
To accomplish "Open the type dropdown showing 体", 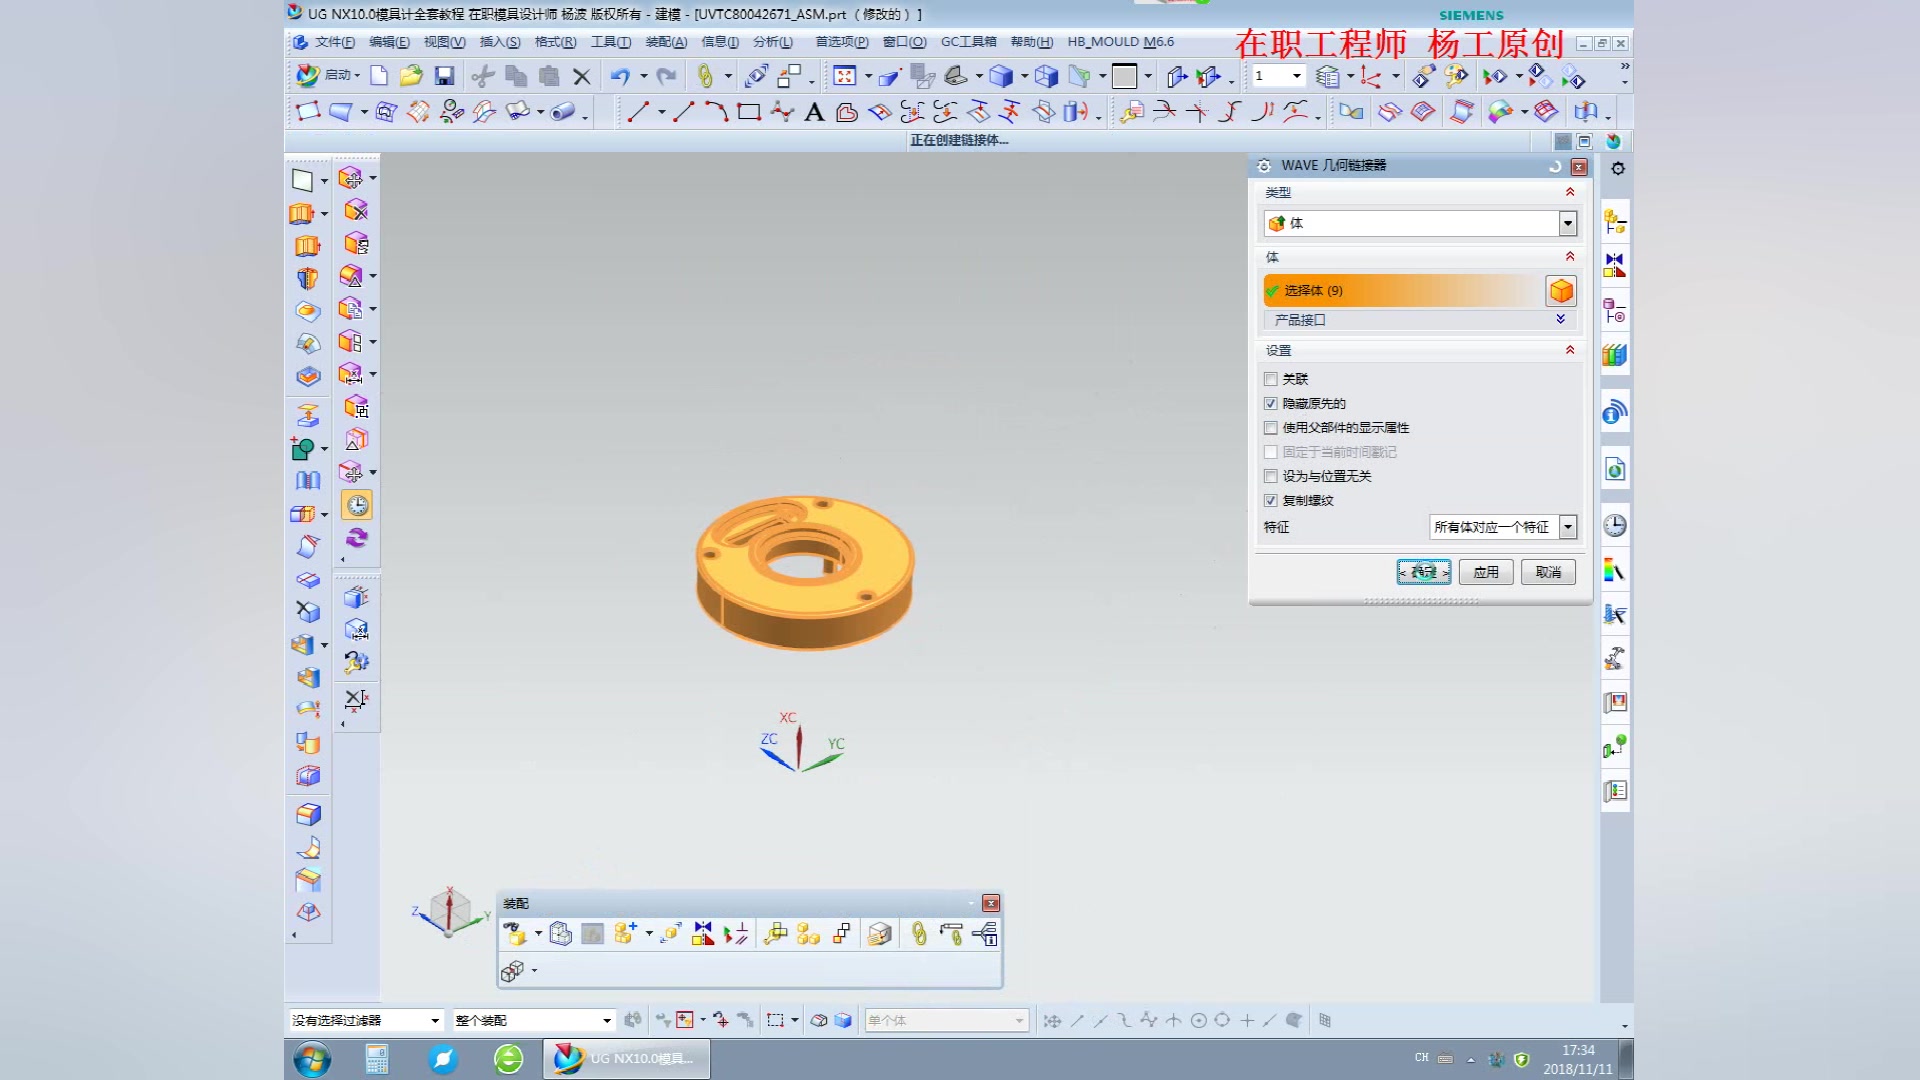I will click(1568, 223).
